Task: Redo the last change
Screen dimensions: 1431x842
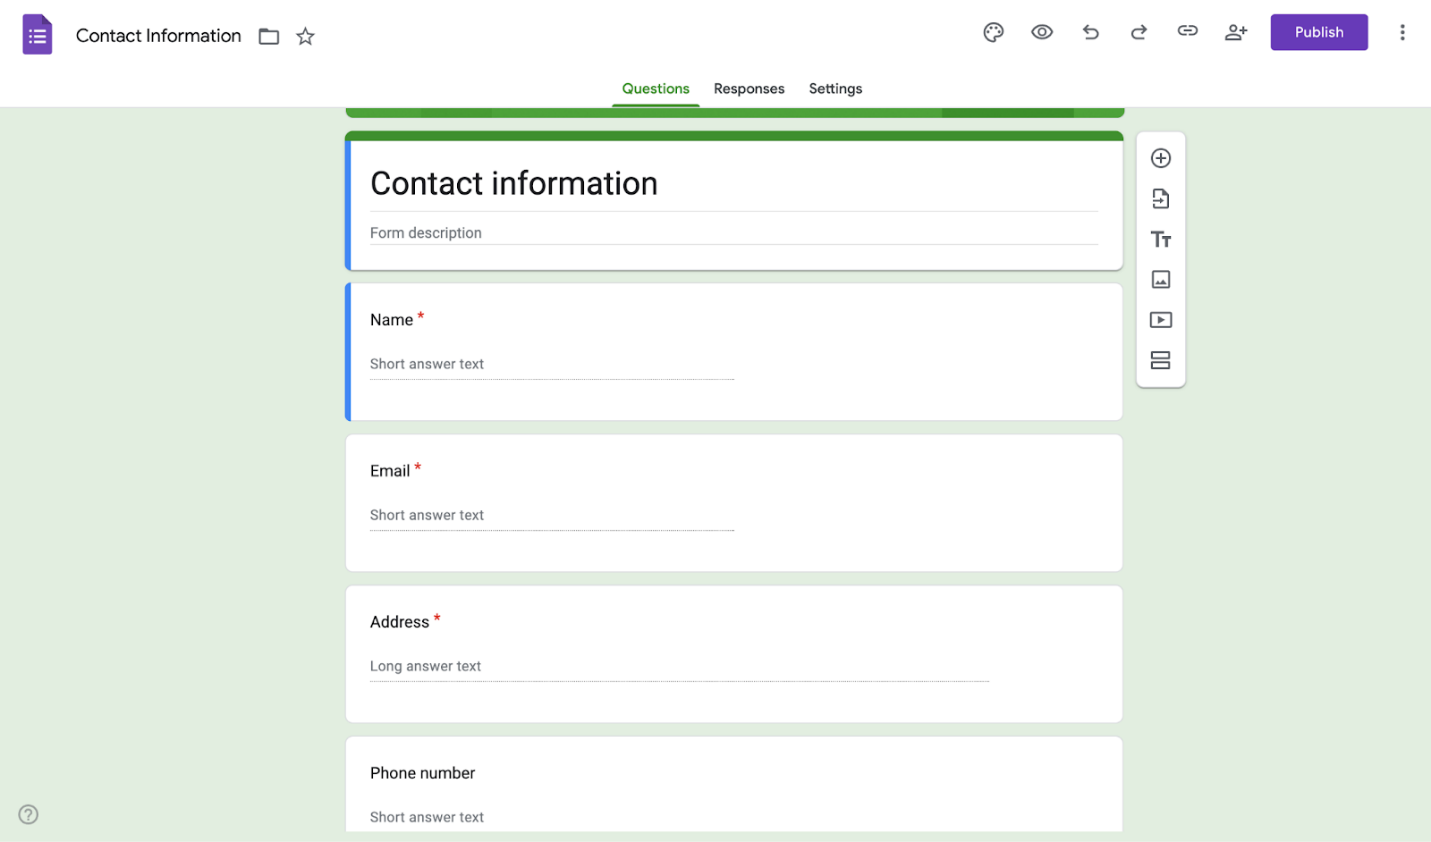Action: pos(1138,32)
